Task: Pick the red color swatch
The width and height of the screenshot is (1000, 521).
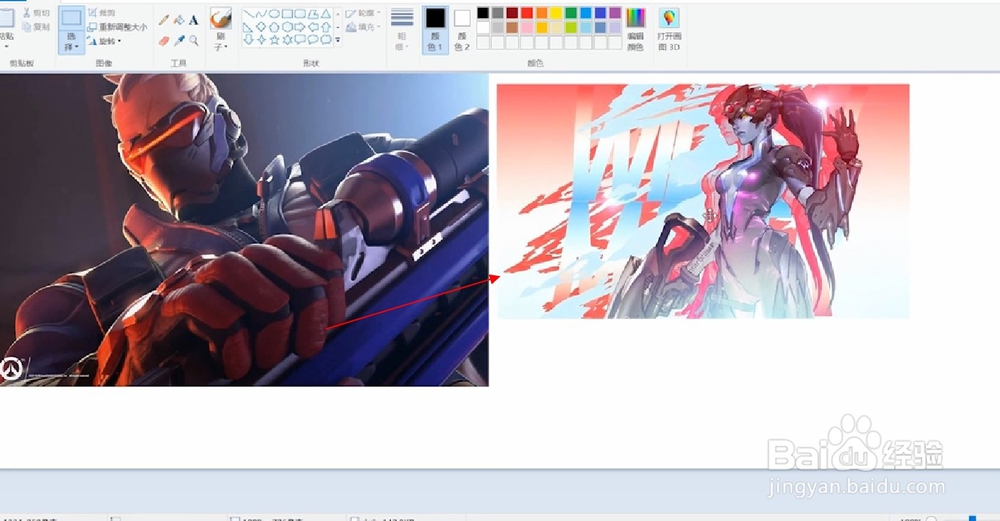Action: (527, 13)
